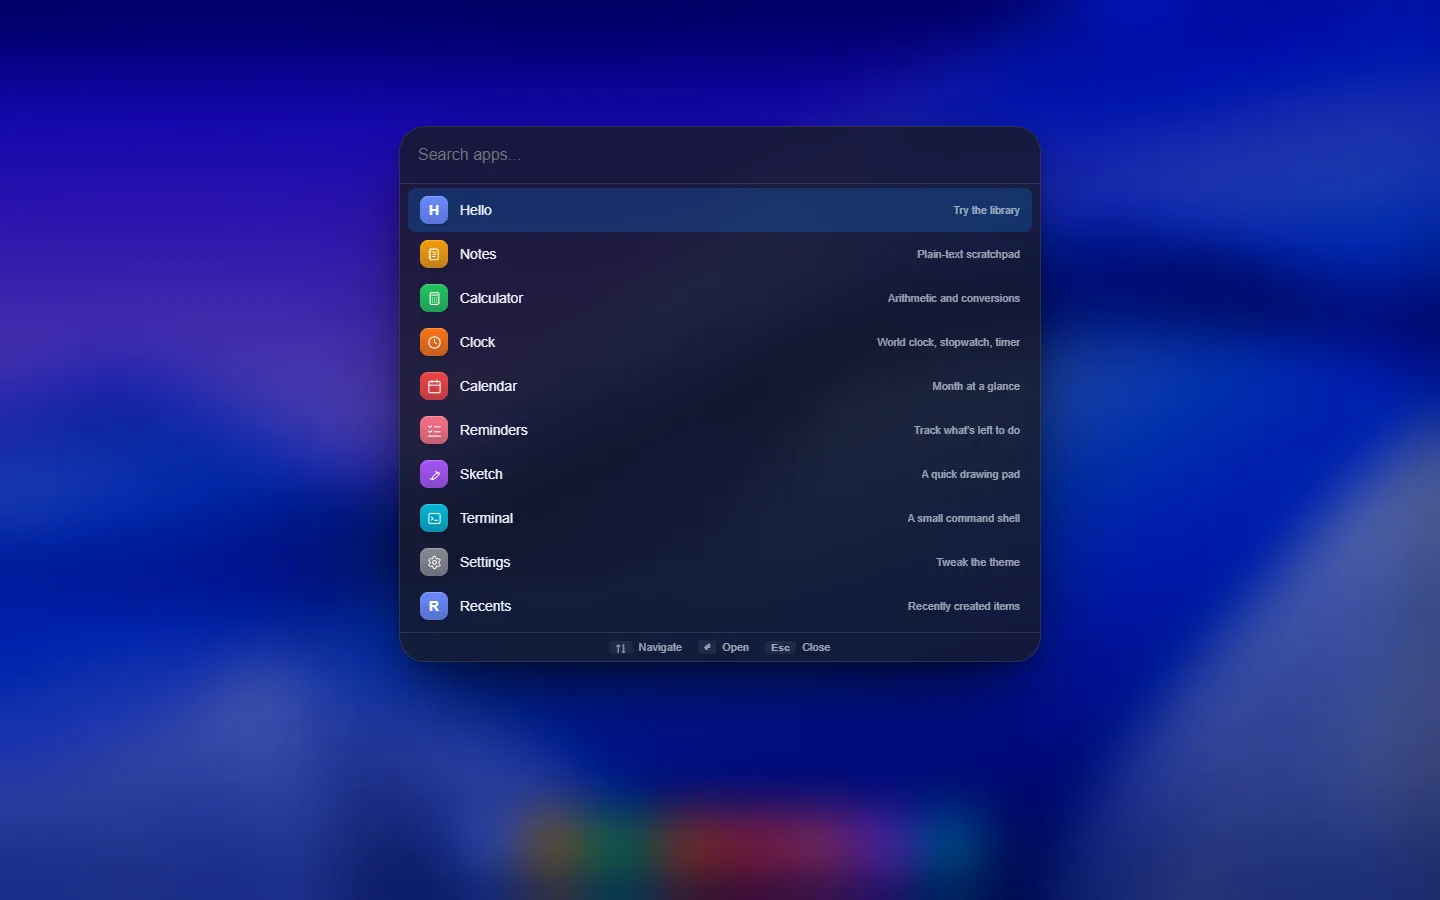Open the Hello entry label

click(476, 210)
